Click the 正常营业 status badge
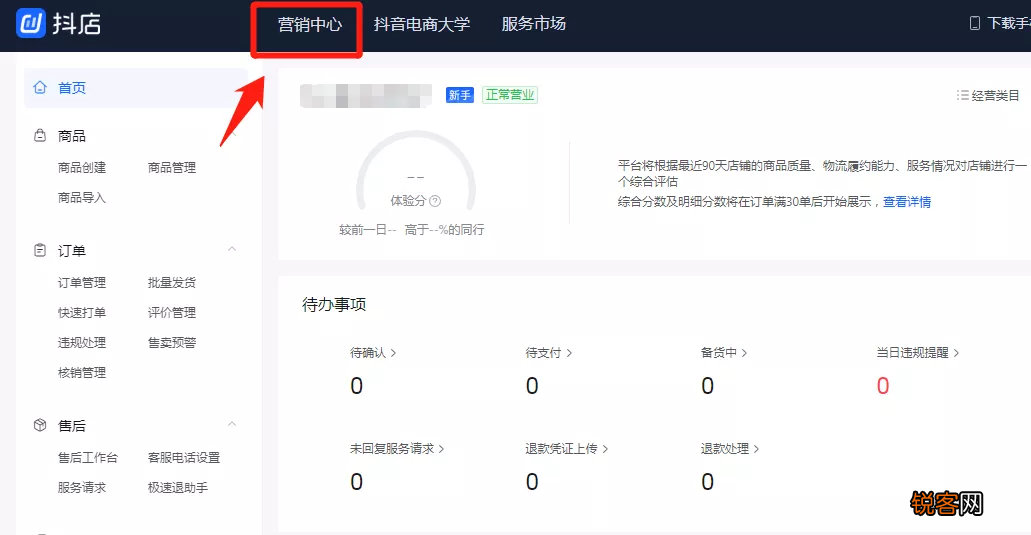 [x=510, y=95]
